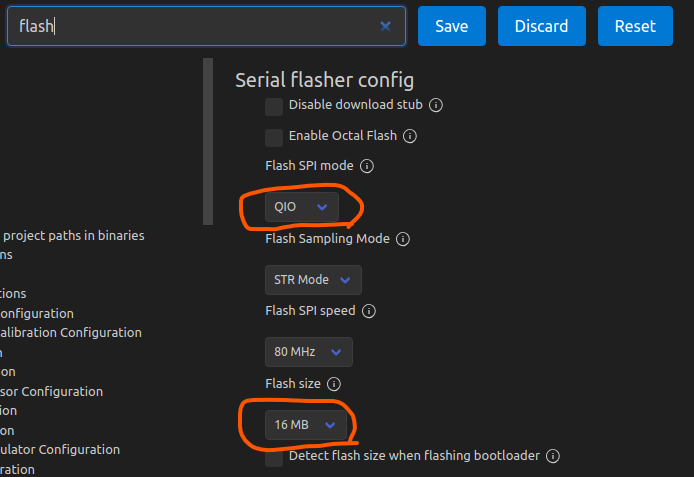The width and height of the screenshot is (694, 477).
Task: Show info for Detect flash size option
Action: [553, 456]
